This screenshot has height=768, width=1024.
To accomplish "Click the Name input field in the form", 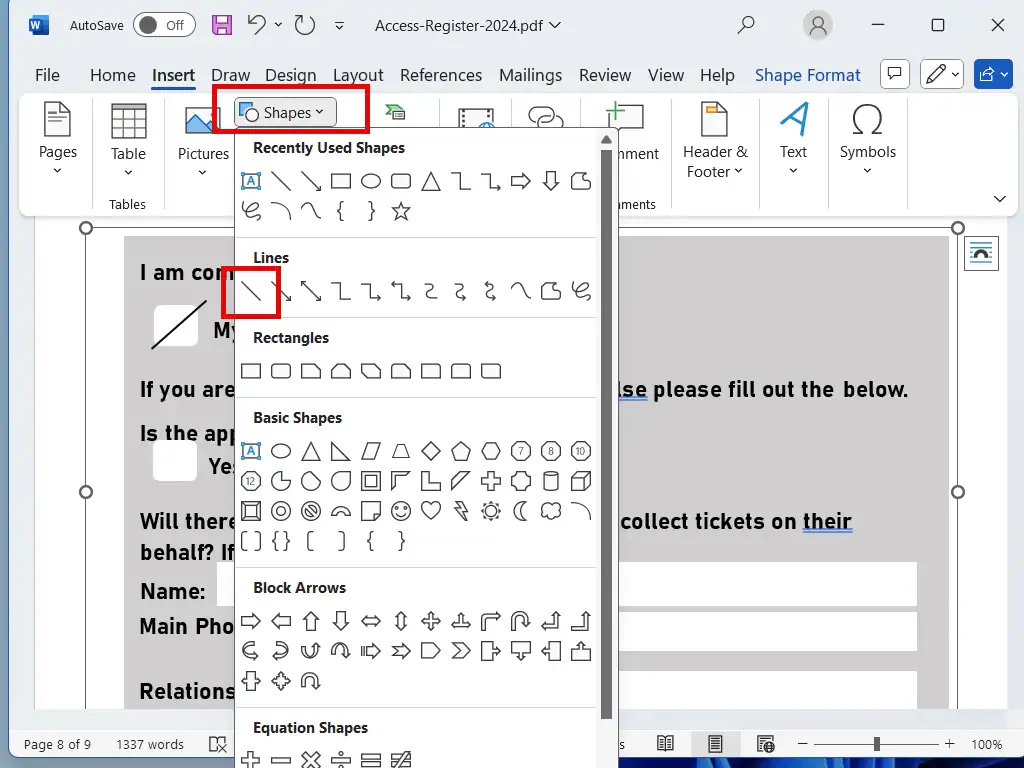I will pyautogui.click(x=766, y=584).
